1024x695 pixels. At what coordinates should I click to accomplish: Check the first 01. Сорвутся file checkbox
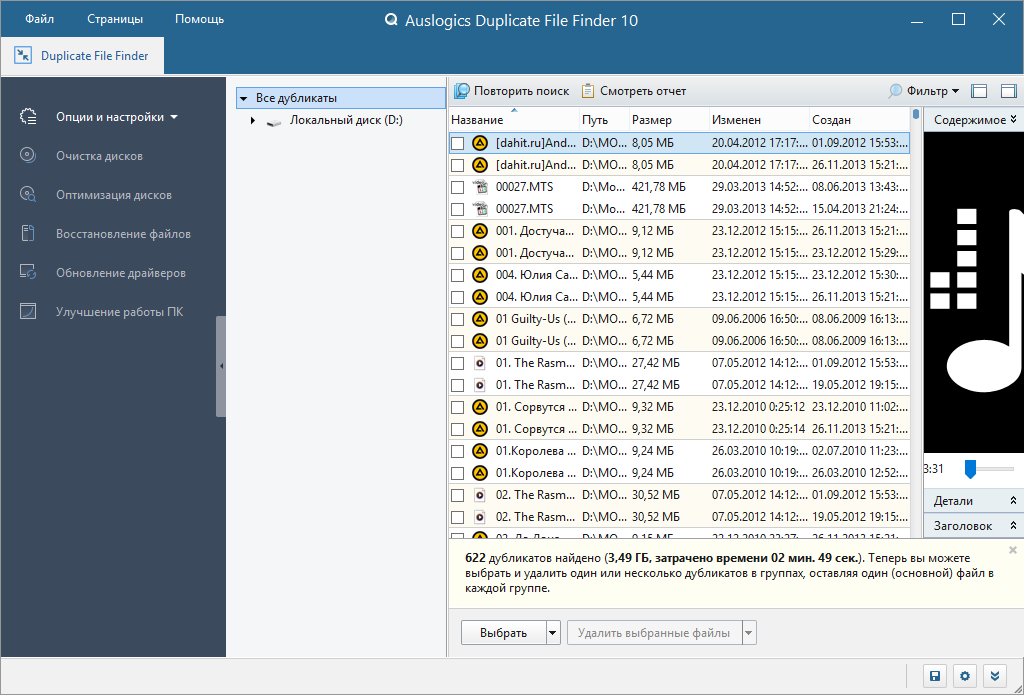[x=458, y=407]
